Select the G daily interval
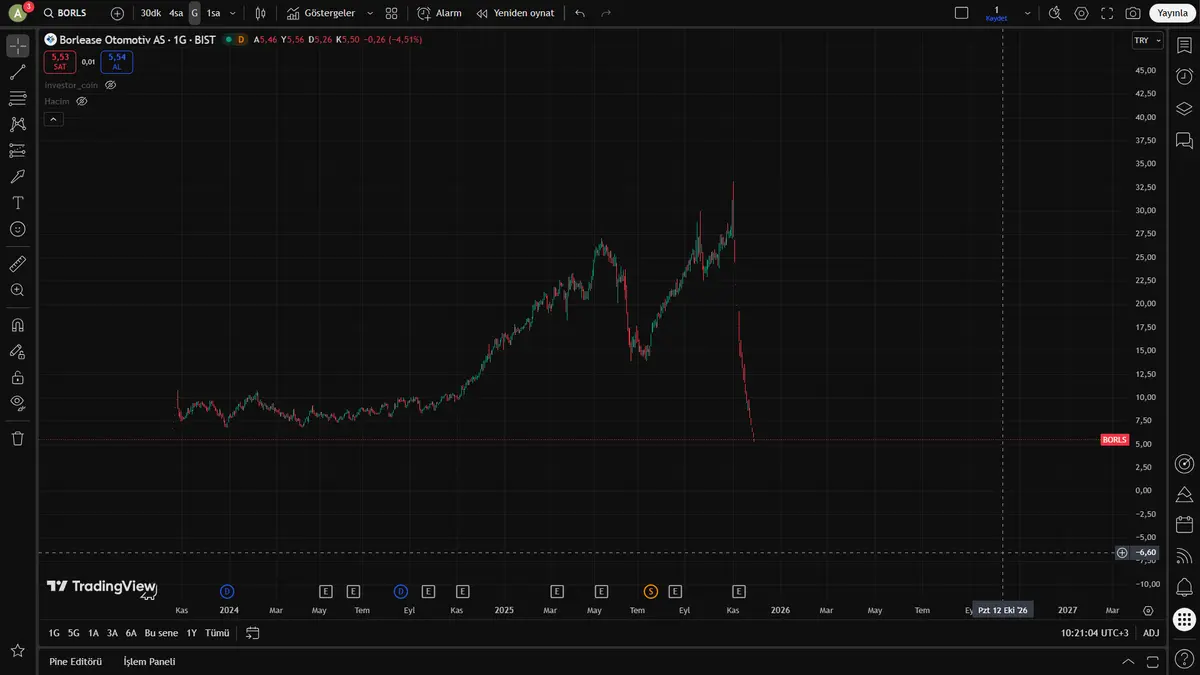 click(x=195, y=13)
